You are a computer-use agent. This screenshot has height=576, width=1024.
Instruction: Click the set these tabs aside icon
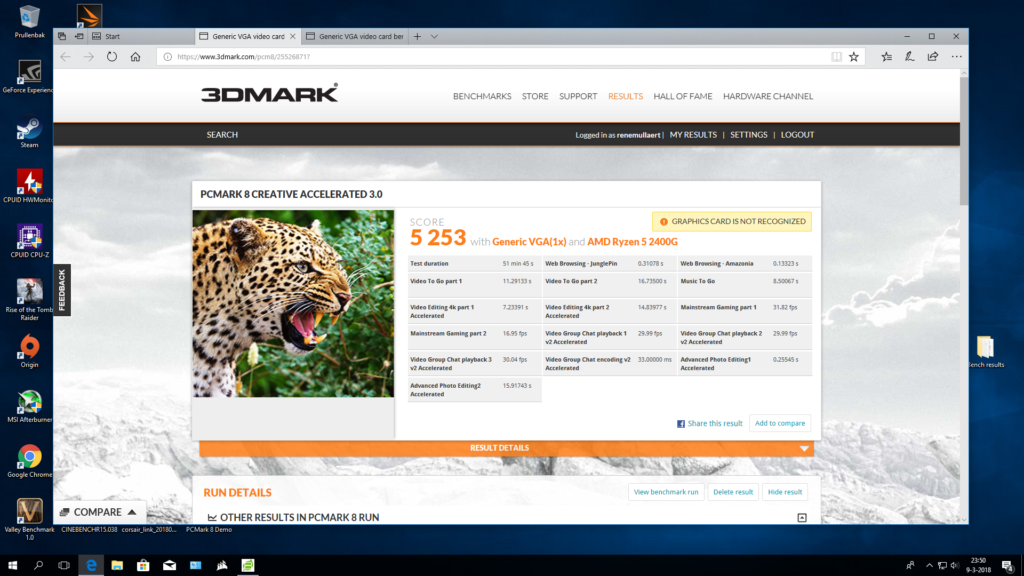(x=79, y=37)
